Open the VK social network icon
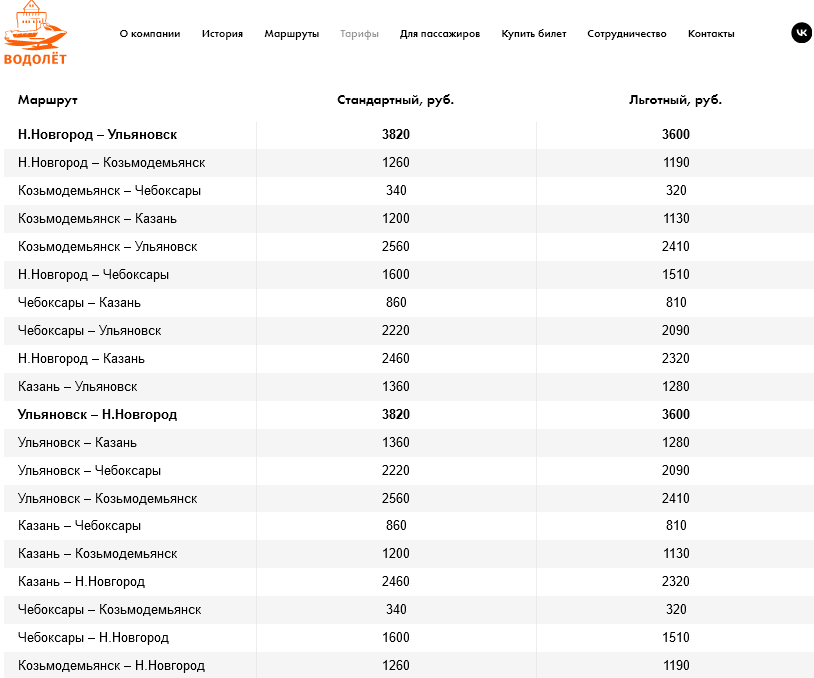 801,33
